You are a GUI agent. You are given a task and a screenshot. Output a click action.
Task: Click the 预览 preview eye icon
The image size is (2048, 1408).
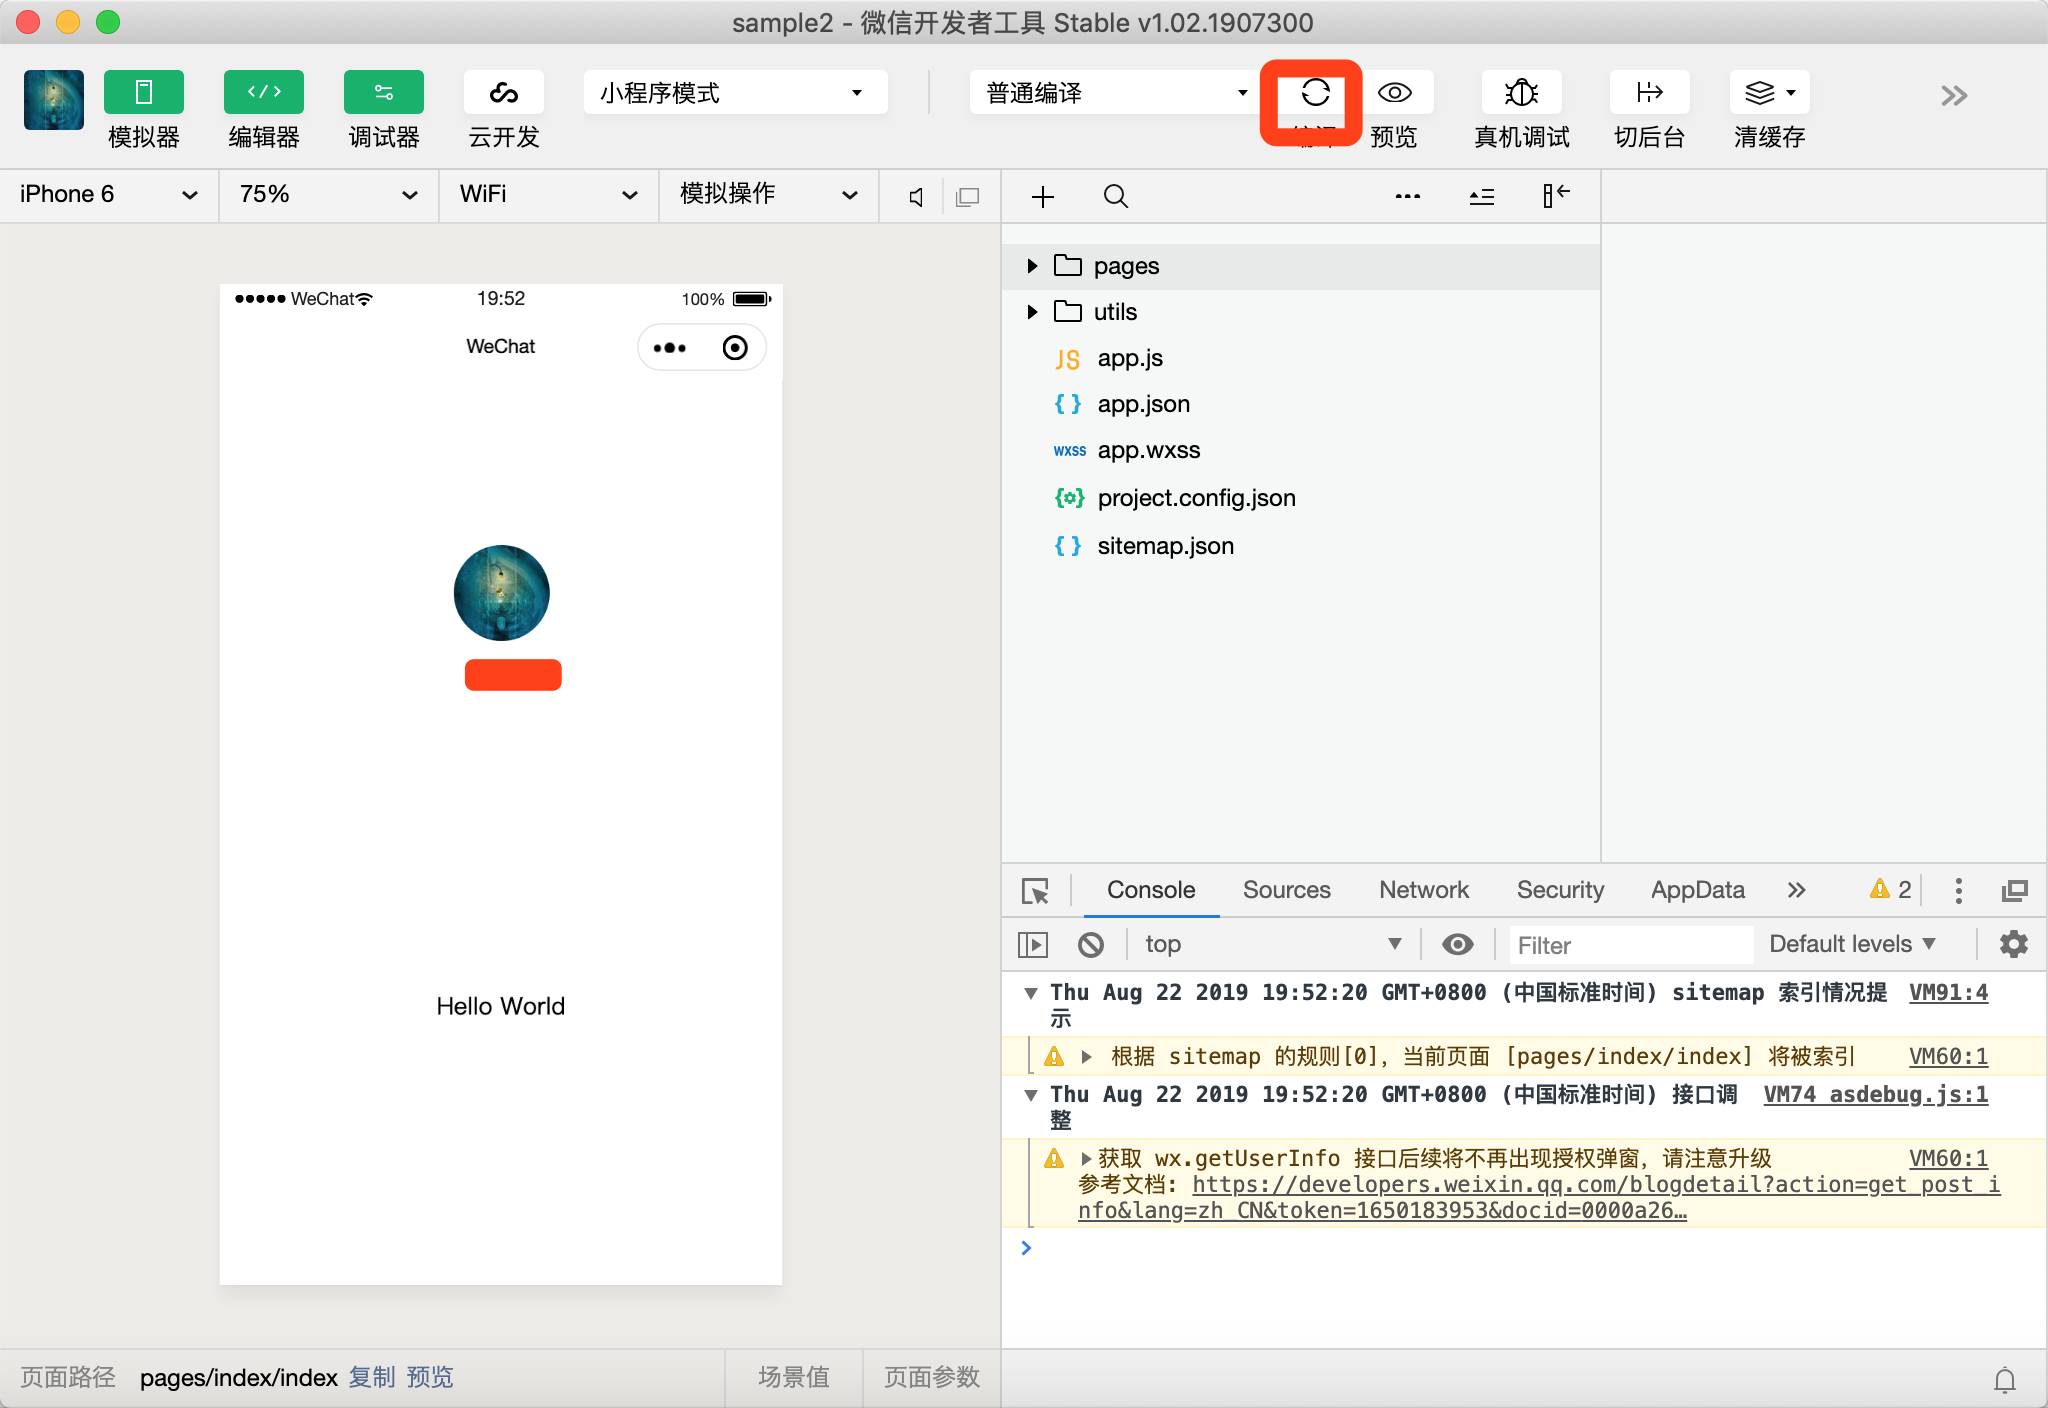point(1394,93)
